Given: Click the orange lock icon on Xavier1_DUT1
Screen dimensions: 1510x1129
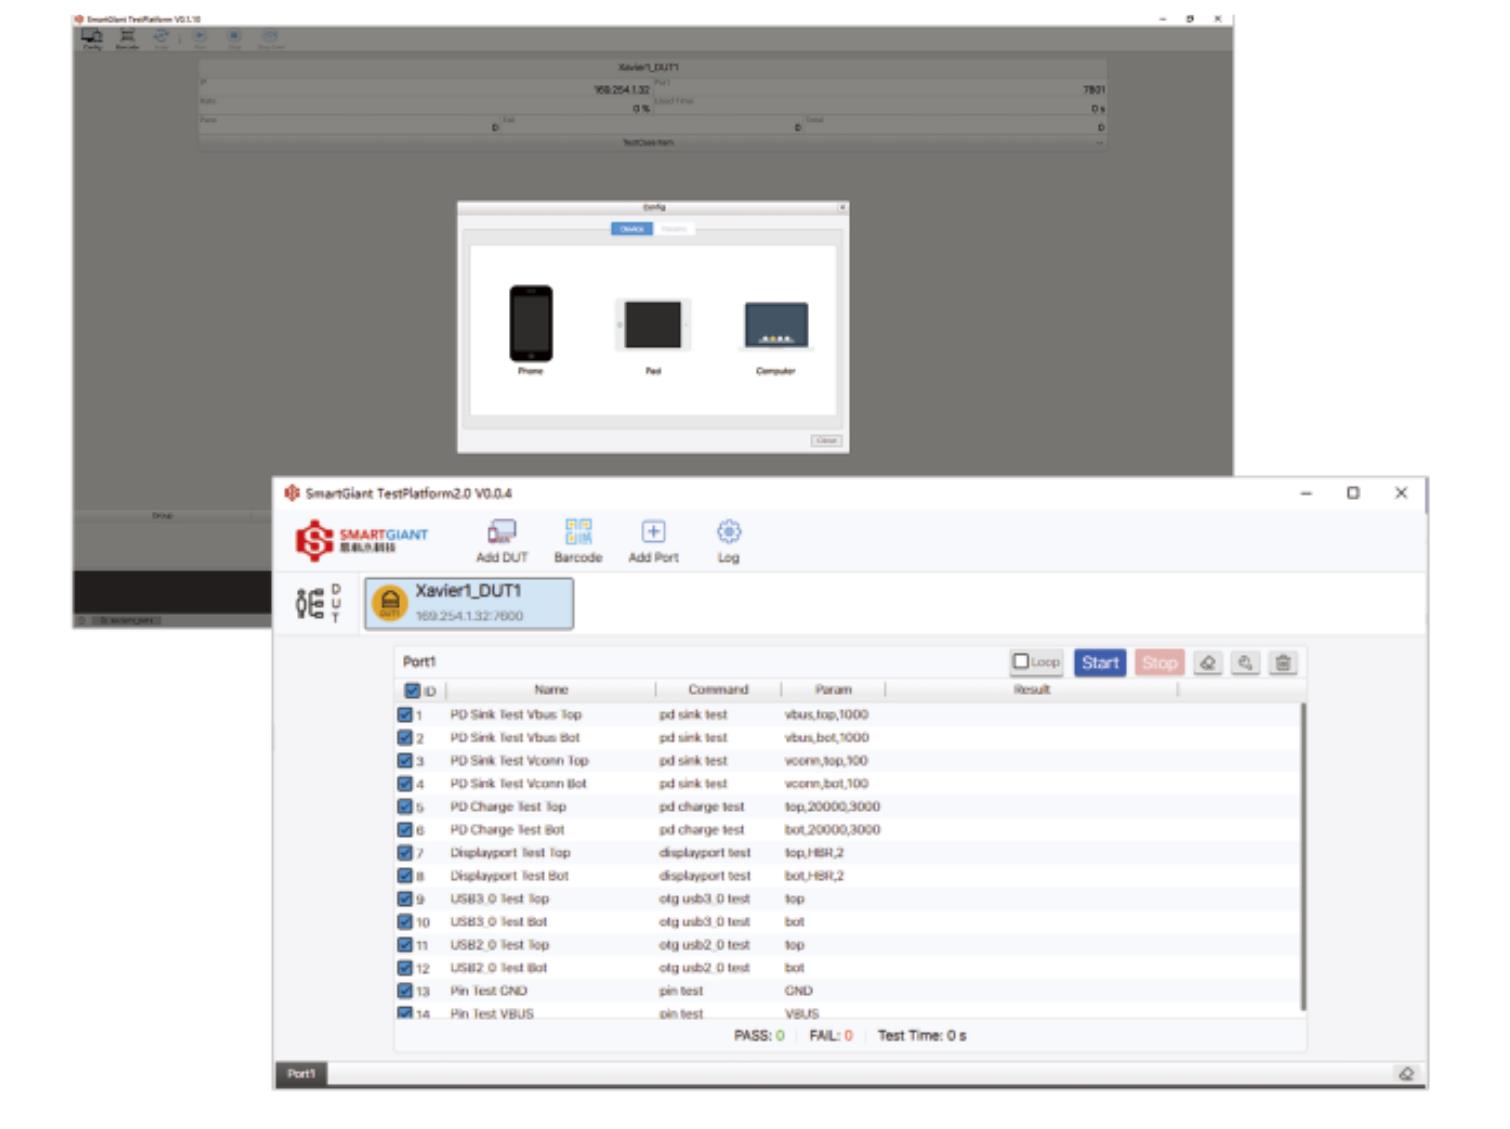Looking at the screenshot, I should point(390,603).
